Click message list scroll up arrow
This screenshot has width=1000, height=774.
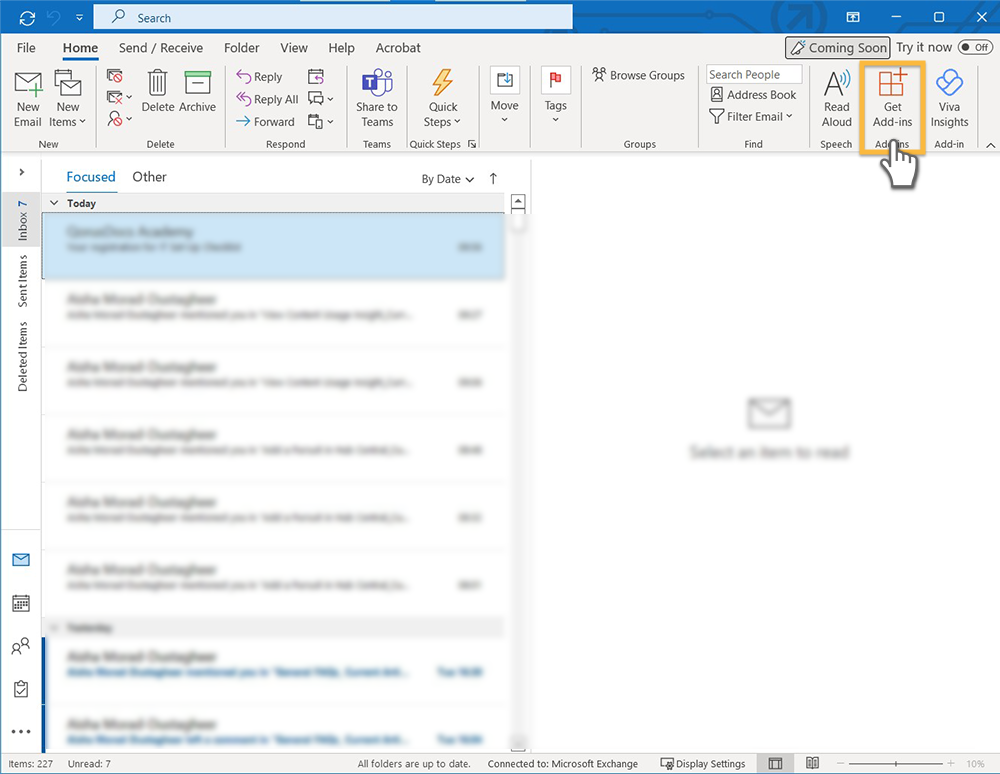518,203
